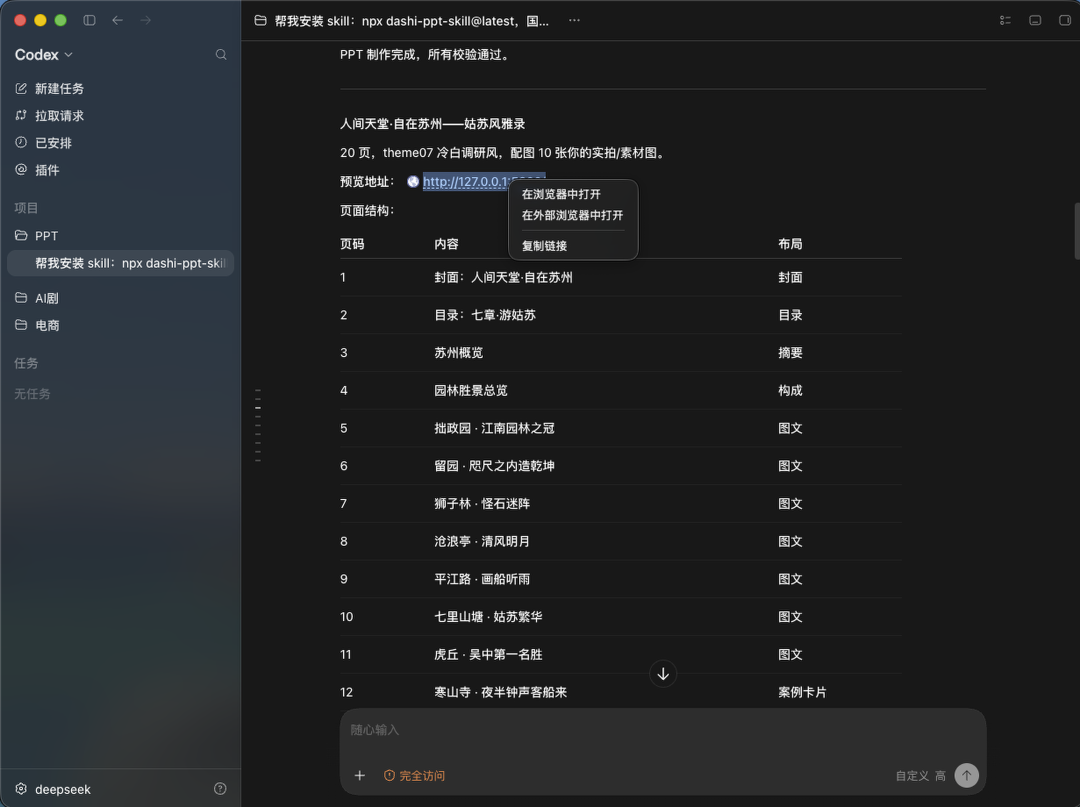
Task: Open the 自定义 高 model effort selector
Action: (921, 776)
